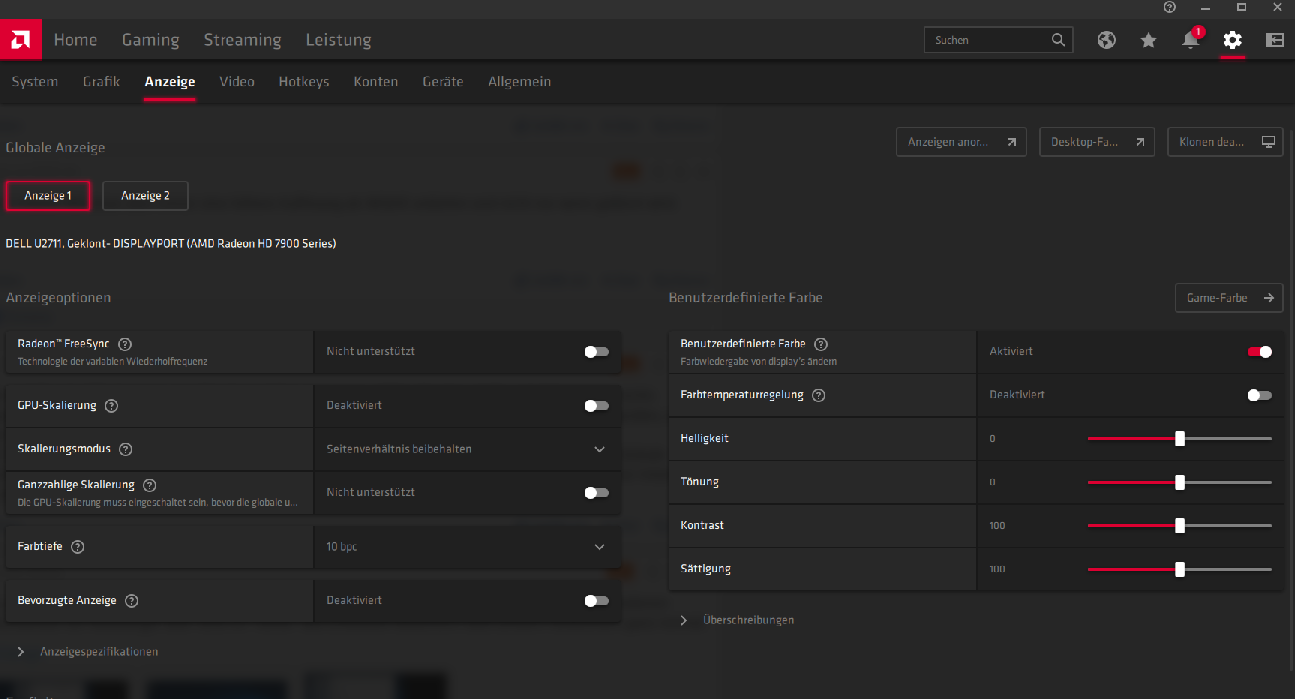
Task: Adjust the Tönung slider handle
Action: 1180,482
